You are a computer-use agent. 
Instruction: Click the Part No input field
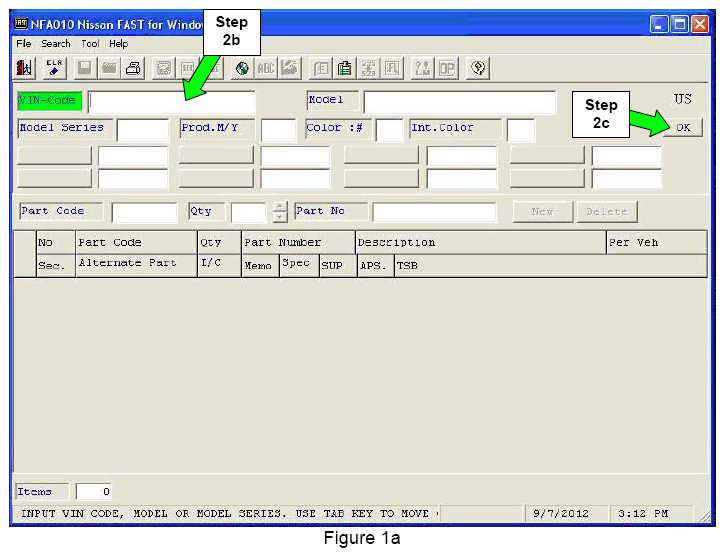click(x=434, y=212)
